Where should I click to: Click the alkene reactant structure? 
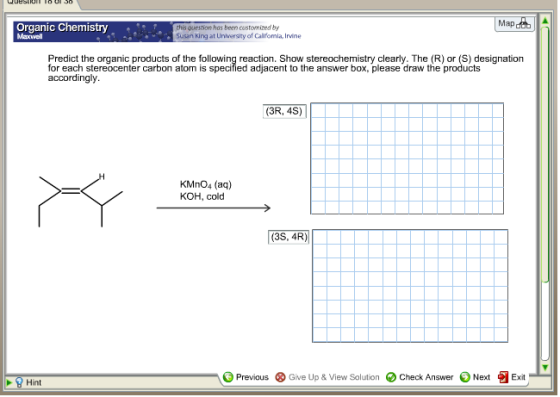[x=81, y=200]
